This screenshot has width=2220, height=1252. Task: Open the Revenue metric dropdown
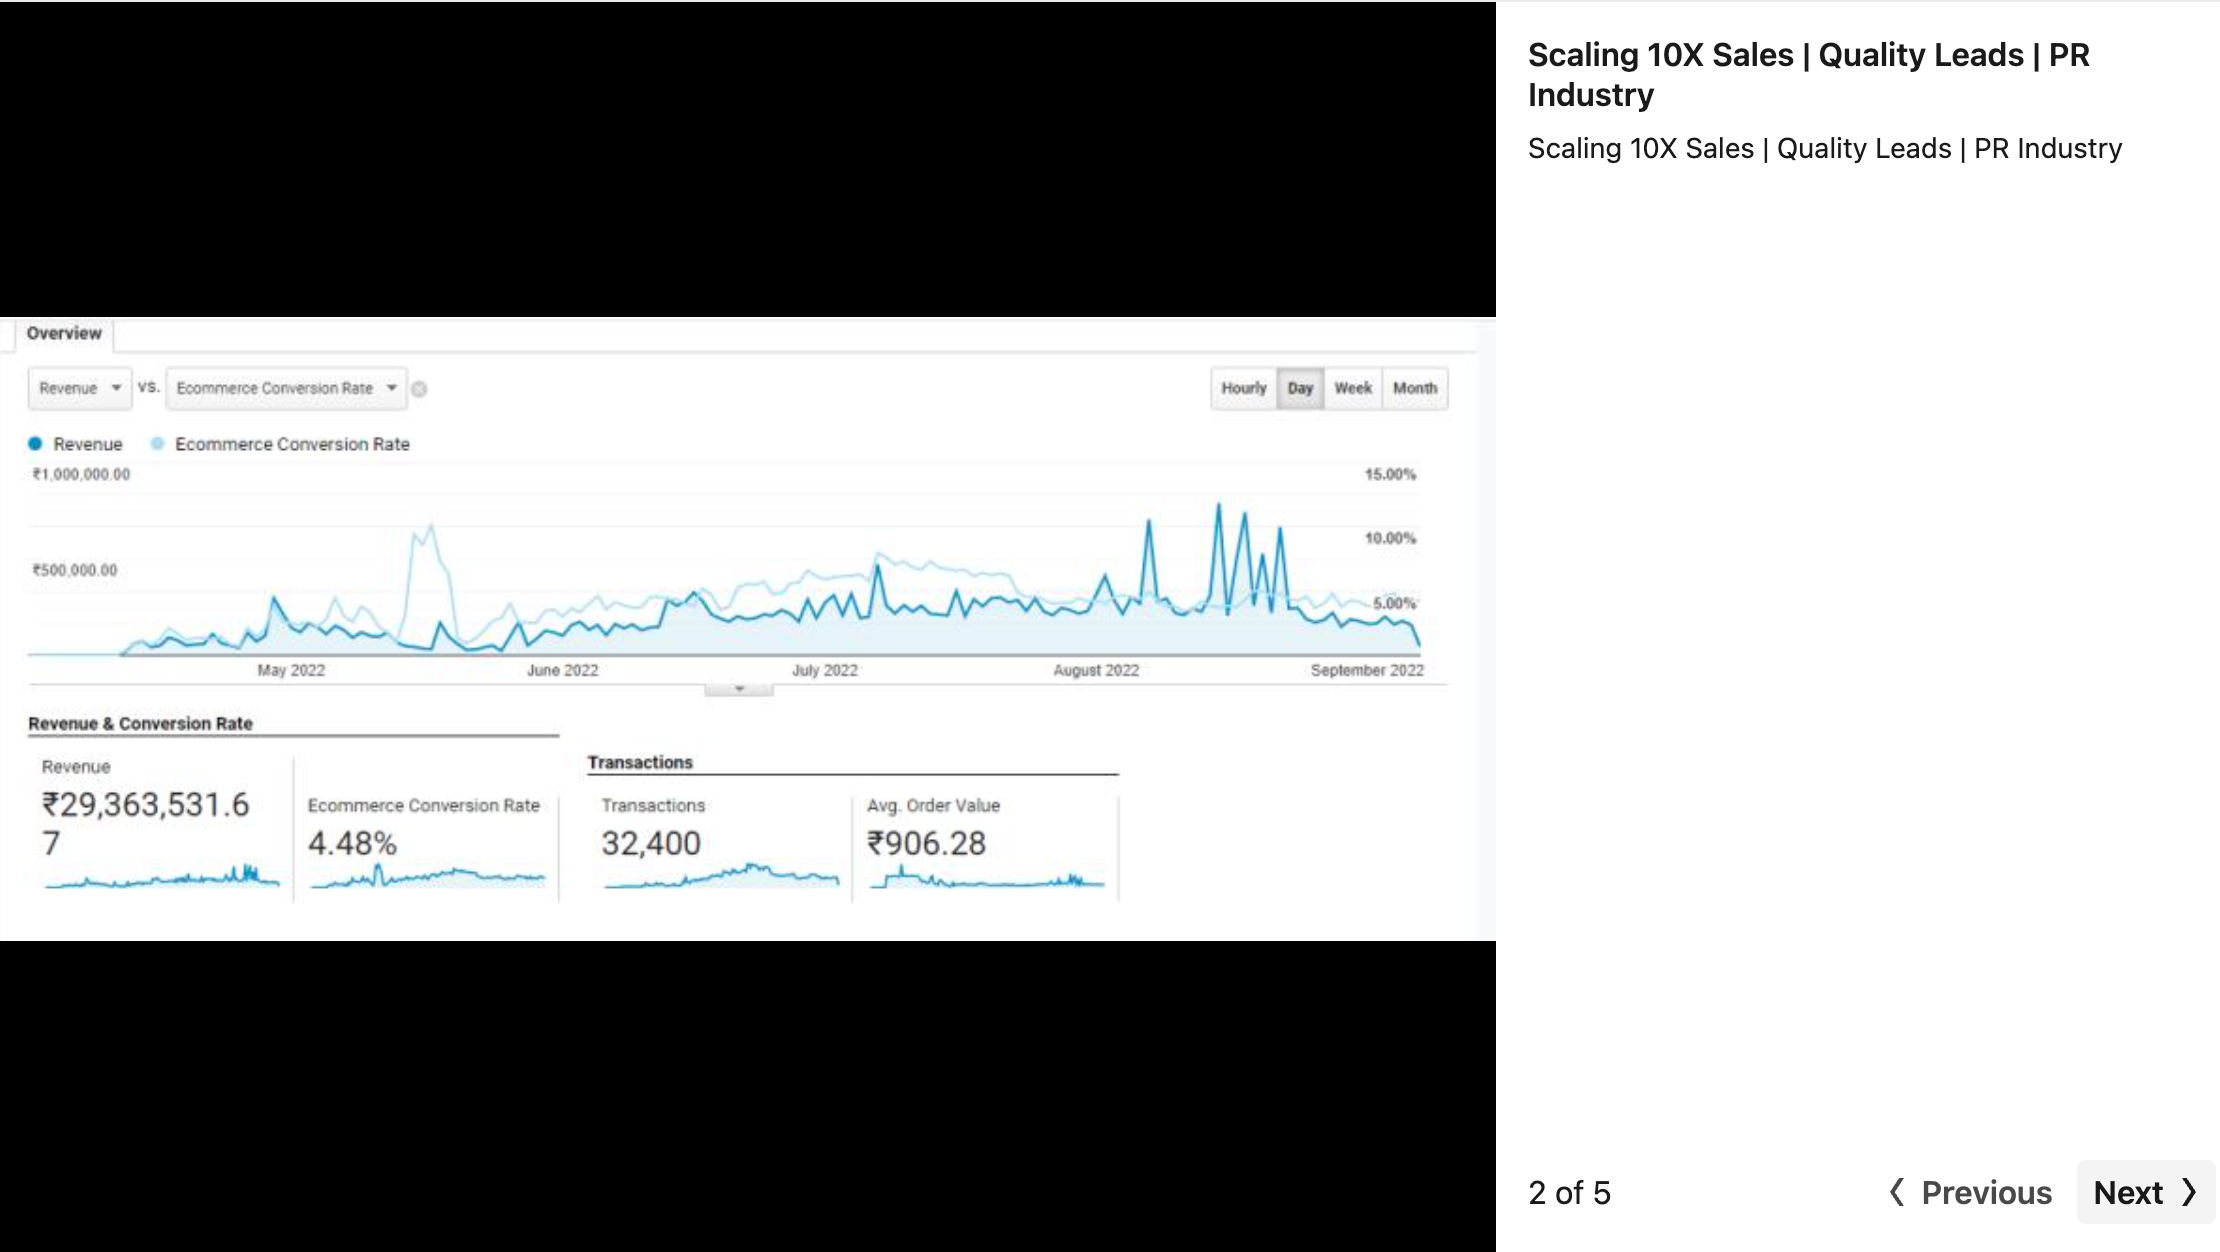click(x=79, y=388)
